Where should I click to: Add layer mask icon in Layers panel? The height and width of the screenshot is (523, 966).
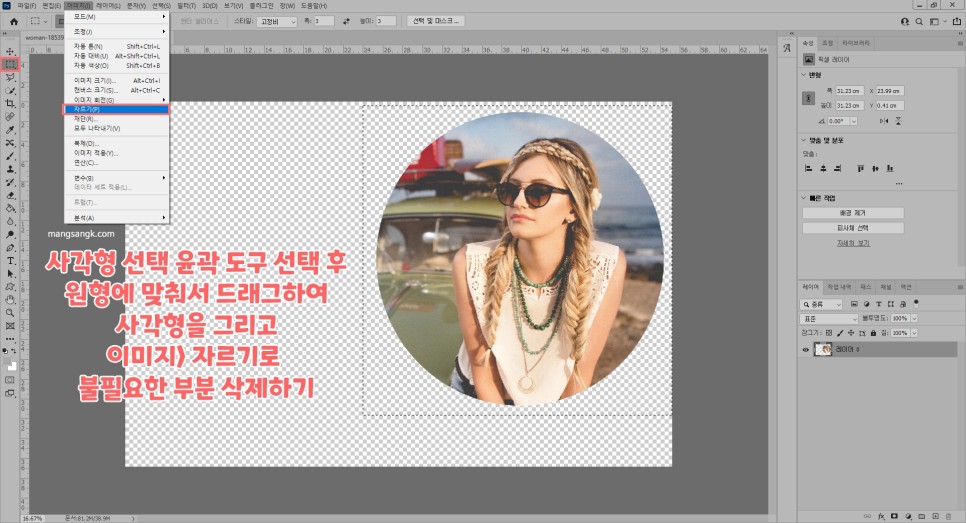895,516
